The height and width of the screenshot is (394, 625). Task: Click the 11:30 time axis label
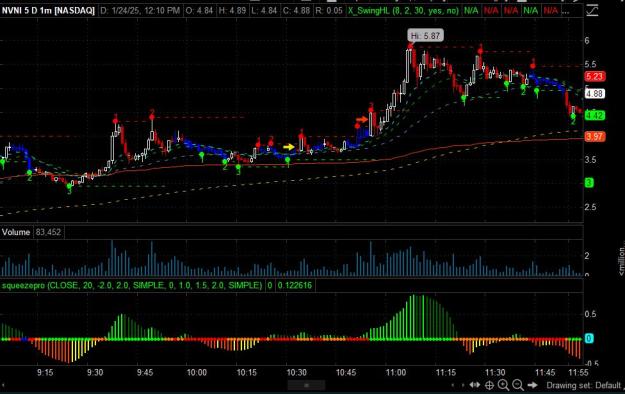pos(495,372)
